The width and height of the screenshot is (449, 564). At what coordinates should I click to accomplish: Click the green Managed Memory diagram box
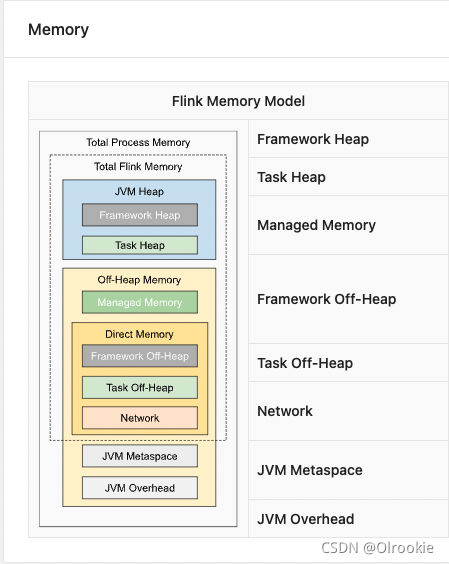tap(140, 302)
